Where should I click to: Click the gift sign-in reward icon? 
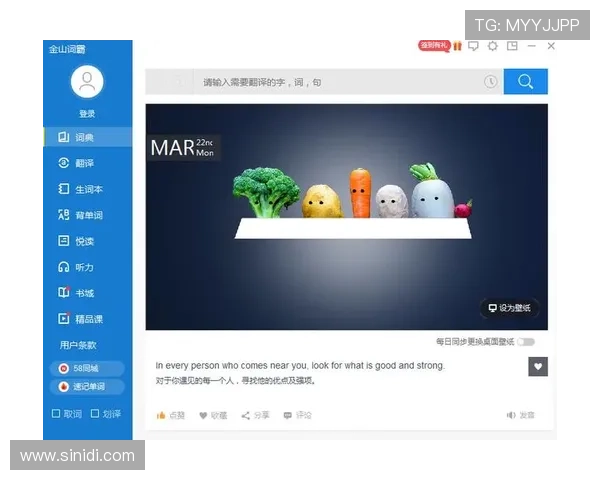click(457, 46)
